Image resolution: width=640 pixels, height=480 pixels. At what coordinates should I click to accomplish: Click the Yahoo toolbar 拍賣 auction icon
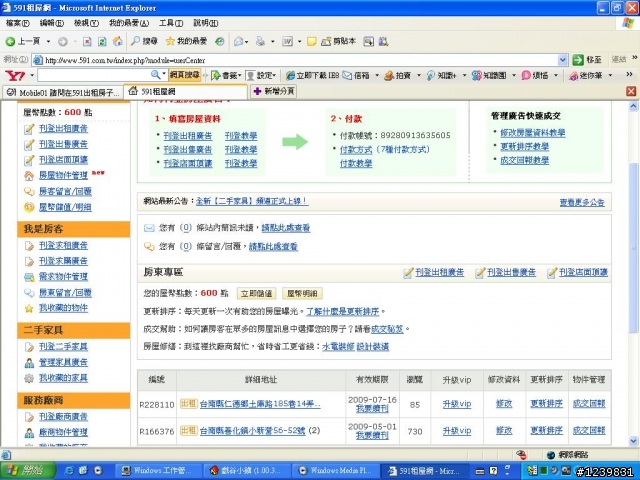pos(389,75)
